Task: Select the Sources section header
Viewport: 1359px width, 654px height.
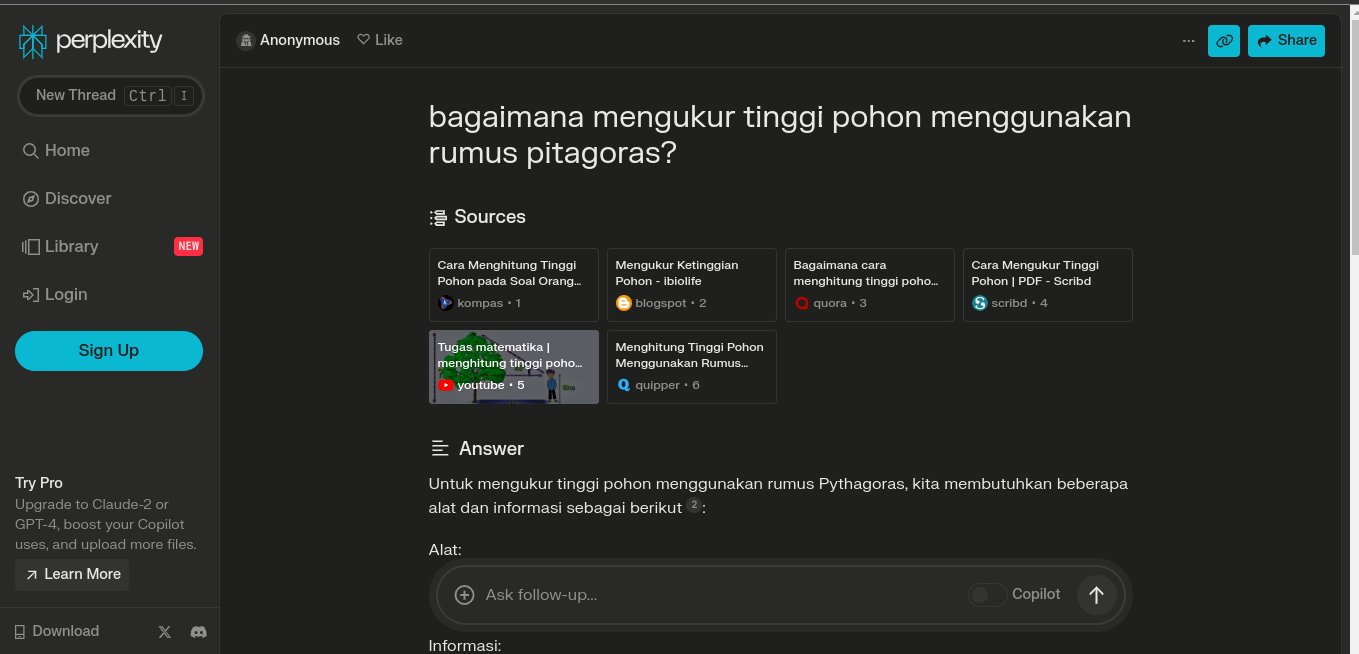Action: click(x=489, y=216)
